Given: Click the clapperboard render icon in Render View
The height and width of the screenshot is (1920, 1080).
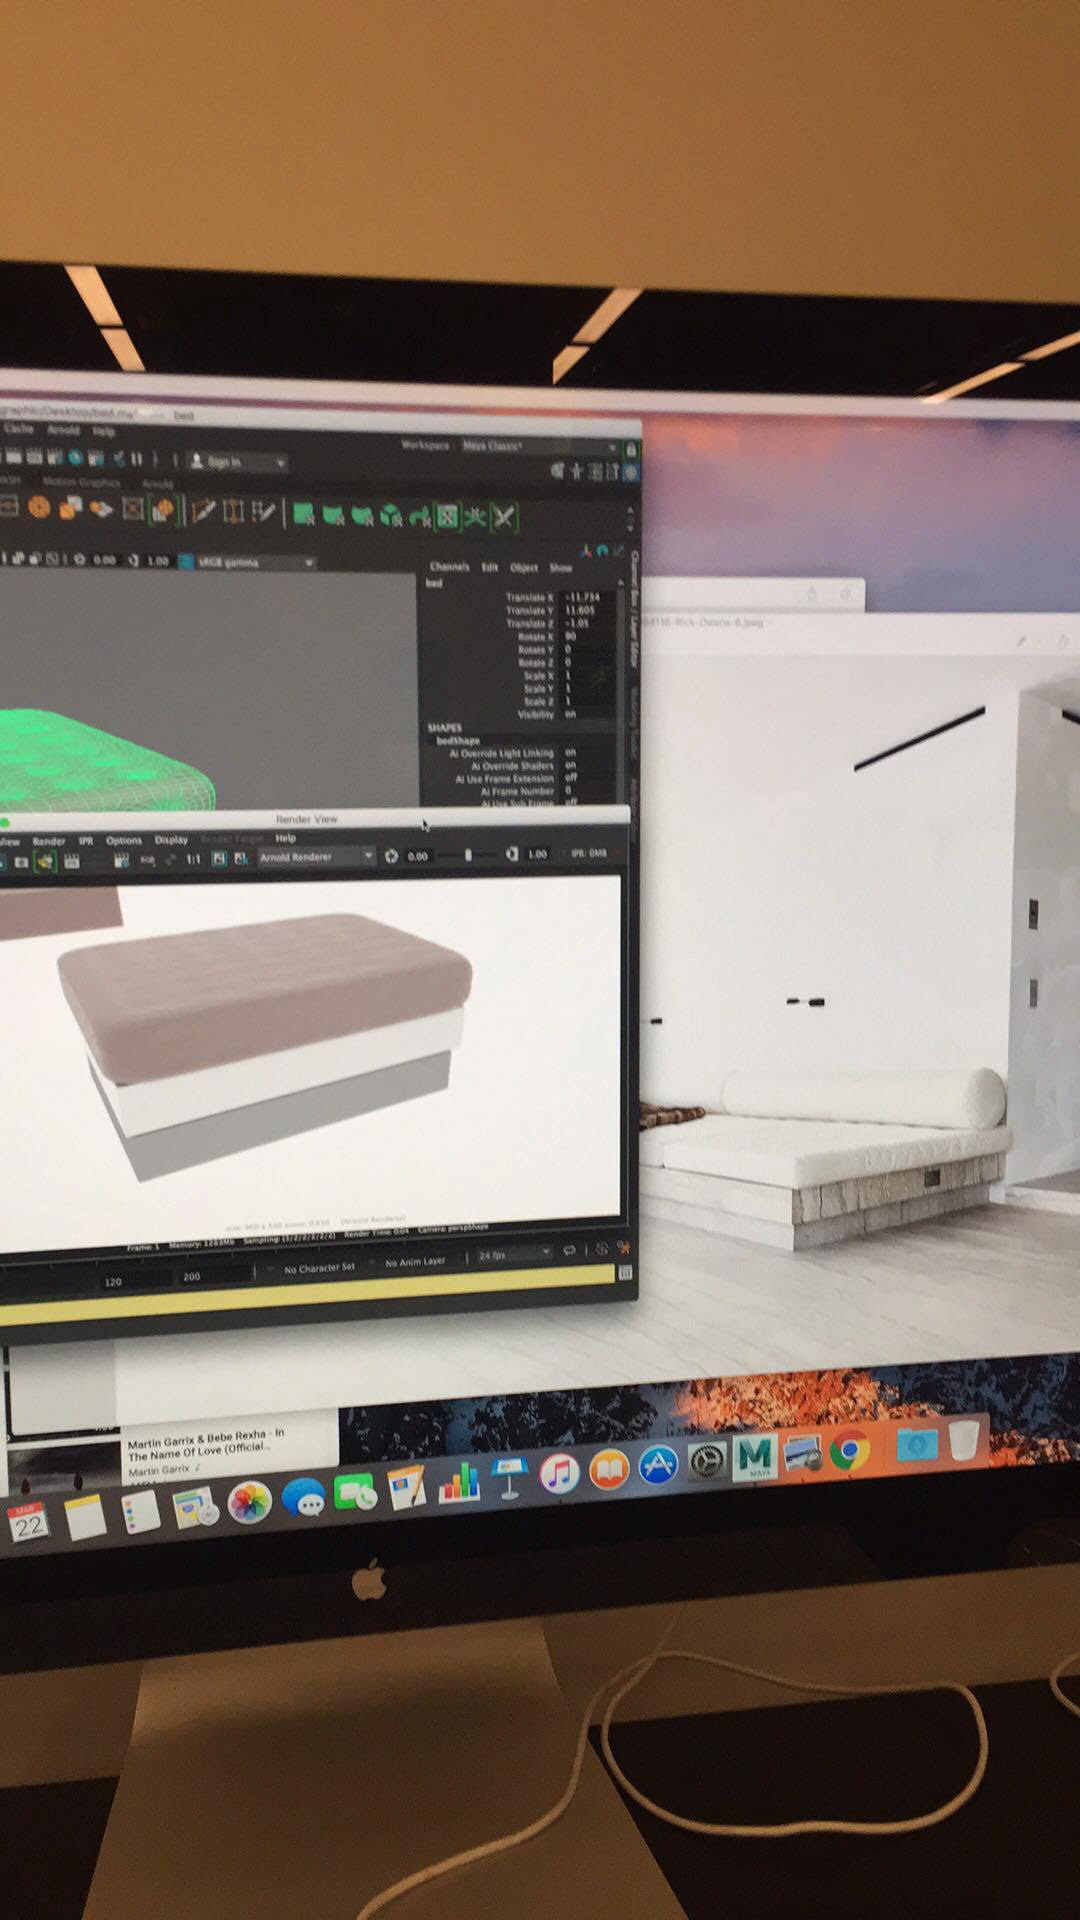Looking at the screenshot, I should [x=72, y=861].
